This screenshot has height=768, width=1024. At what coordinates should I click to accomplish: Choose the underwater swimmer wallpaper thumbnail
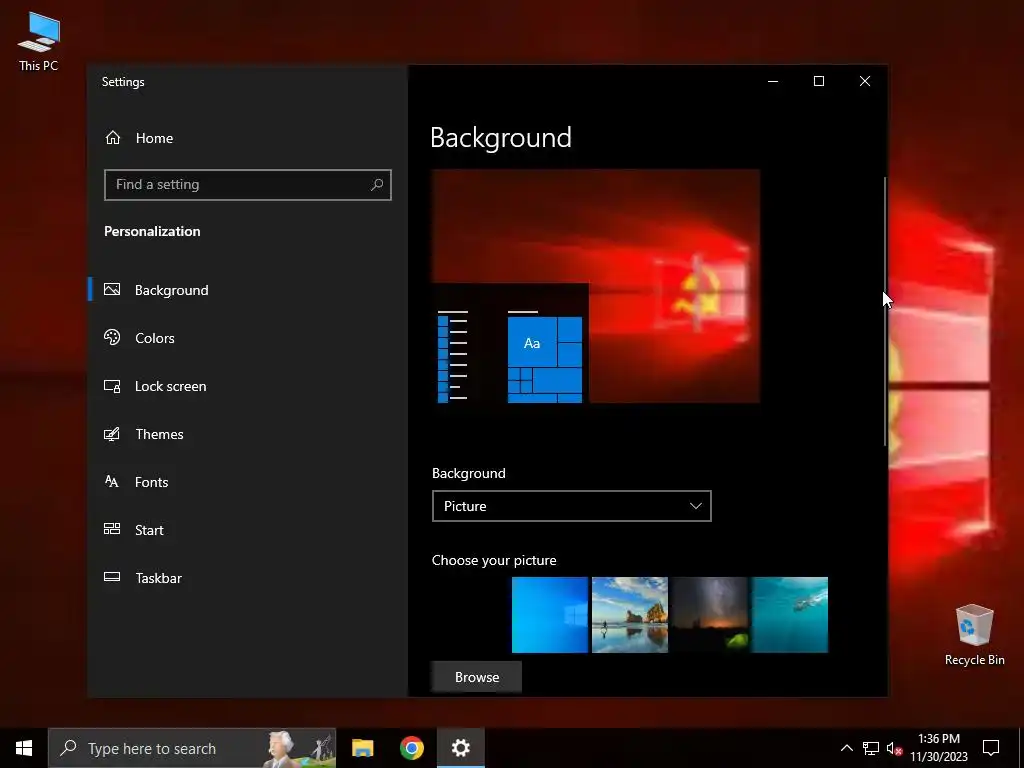[790, 615]
